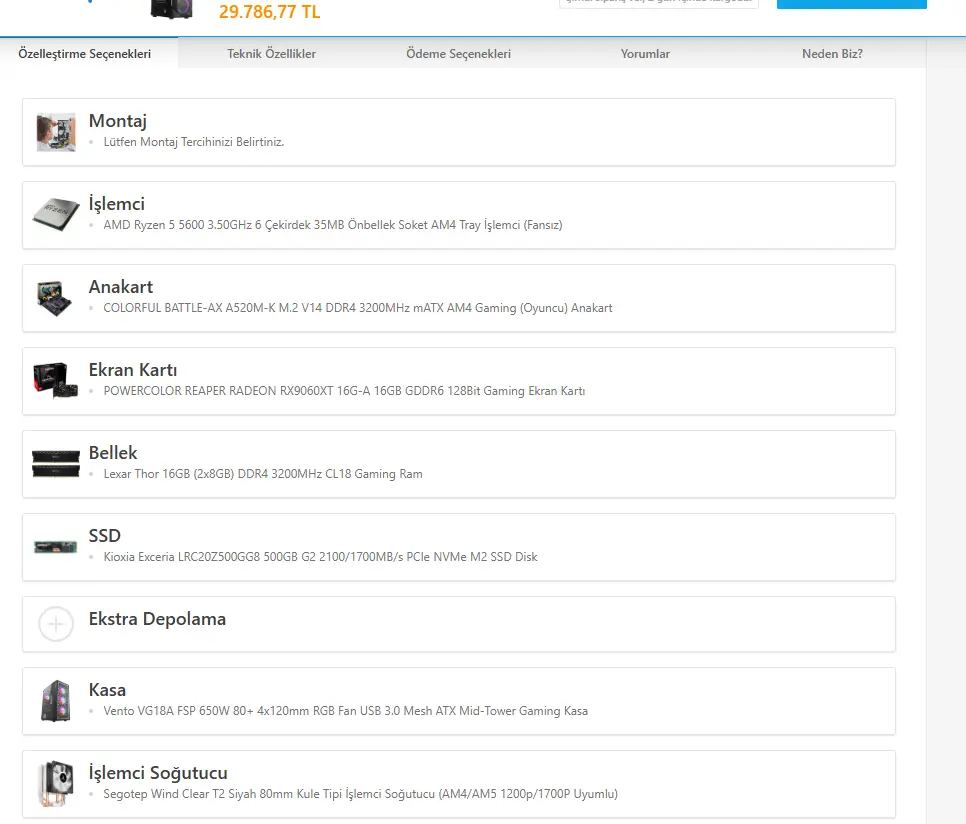
Task: Expand the İşlemci section heading
Action: coord(116,204)
